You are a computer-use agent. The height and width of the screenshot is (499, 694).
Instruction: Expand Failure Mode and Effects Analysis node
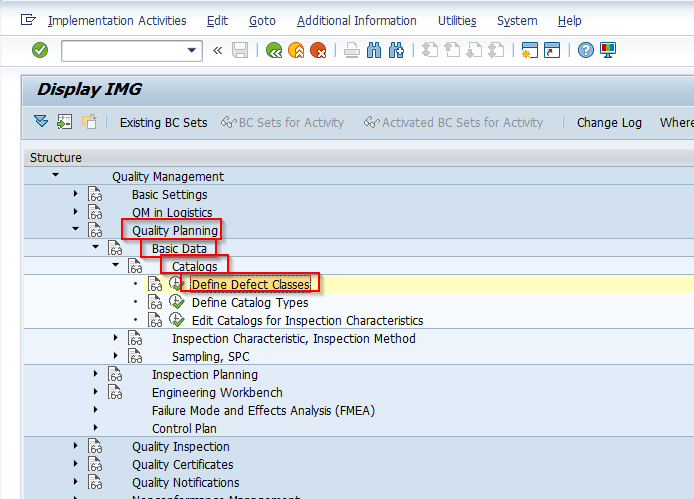pyautogui.click(x=96, y=410)
